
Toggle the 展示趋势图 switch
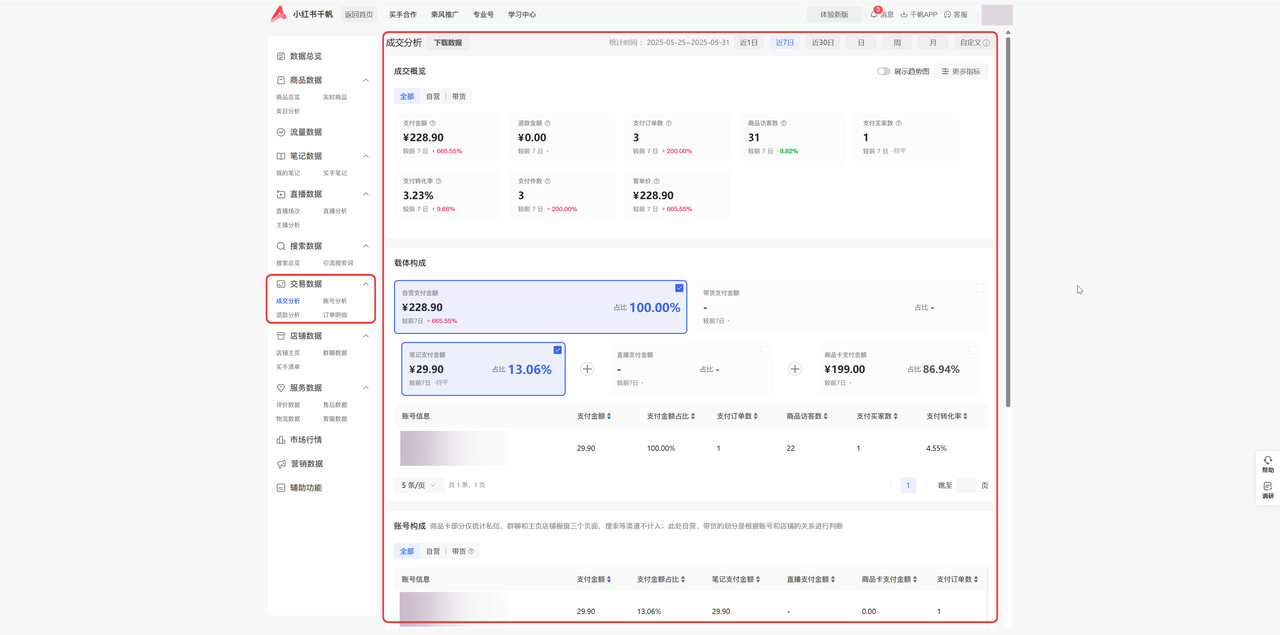883,72
